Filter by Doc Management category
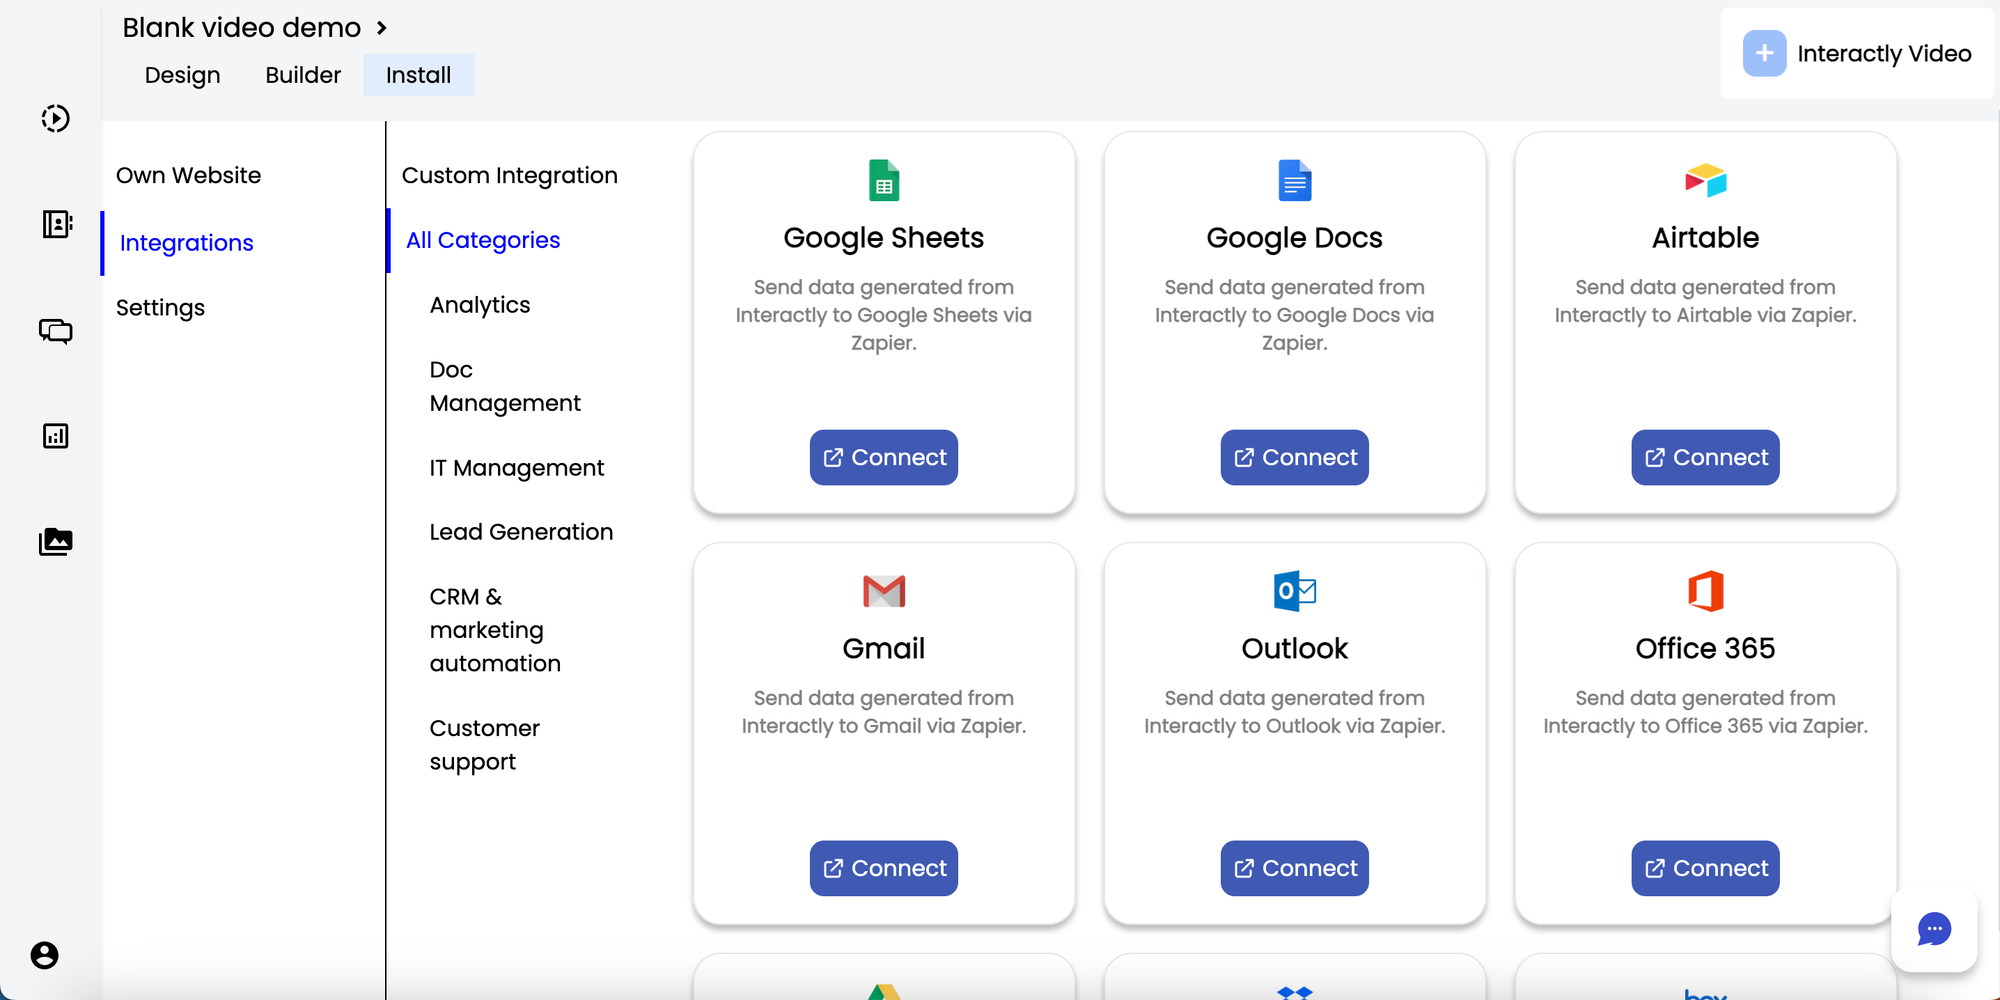Image resolution: width=2000 pixels, height=1000 pixels. coord(505,386)
